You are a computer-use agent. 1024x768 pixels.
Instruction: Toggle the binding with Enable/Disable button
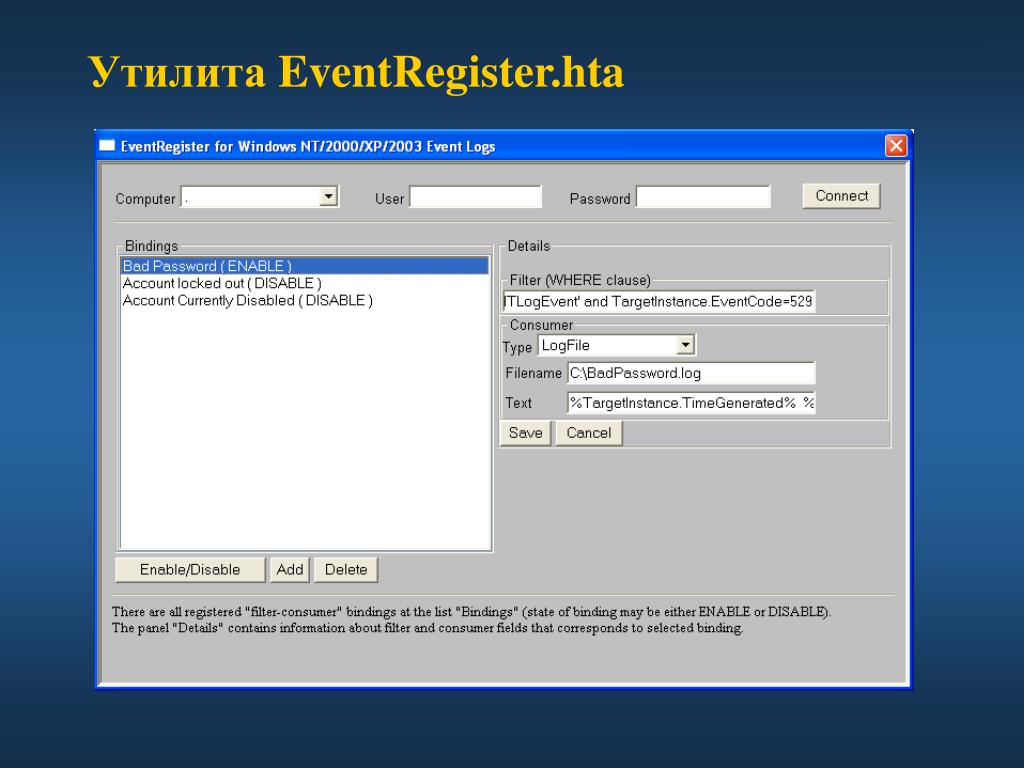pos(190,570)
